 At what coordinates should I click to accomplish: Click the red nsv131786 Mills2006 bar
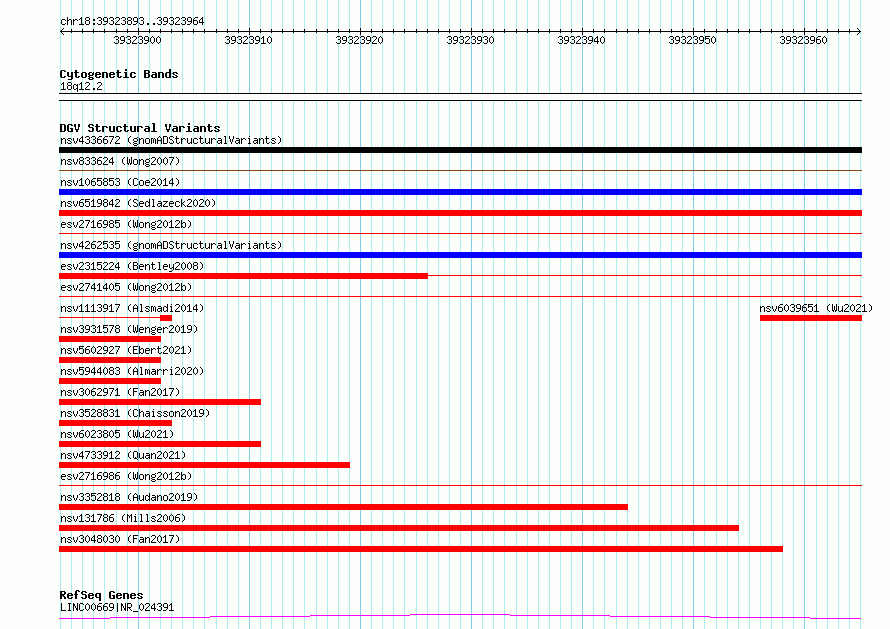[x=399, y=528]
